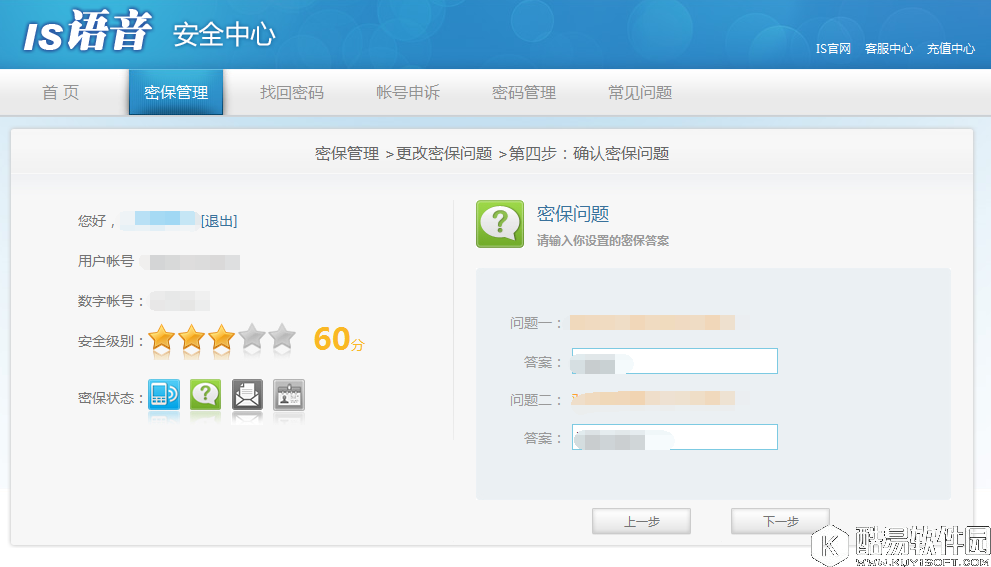Viewport: 991px width, 567px height.
Task: Click 密保管理 in the breadcrumb
Action: click(x=347, y=154)
